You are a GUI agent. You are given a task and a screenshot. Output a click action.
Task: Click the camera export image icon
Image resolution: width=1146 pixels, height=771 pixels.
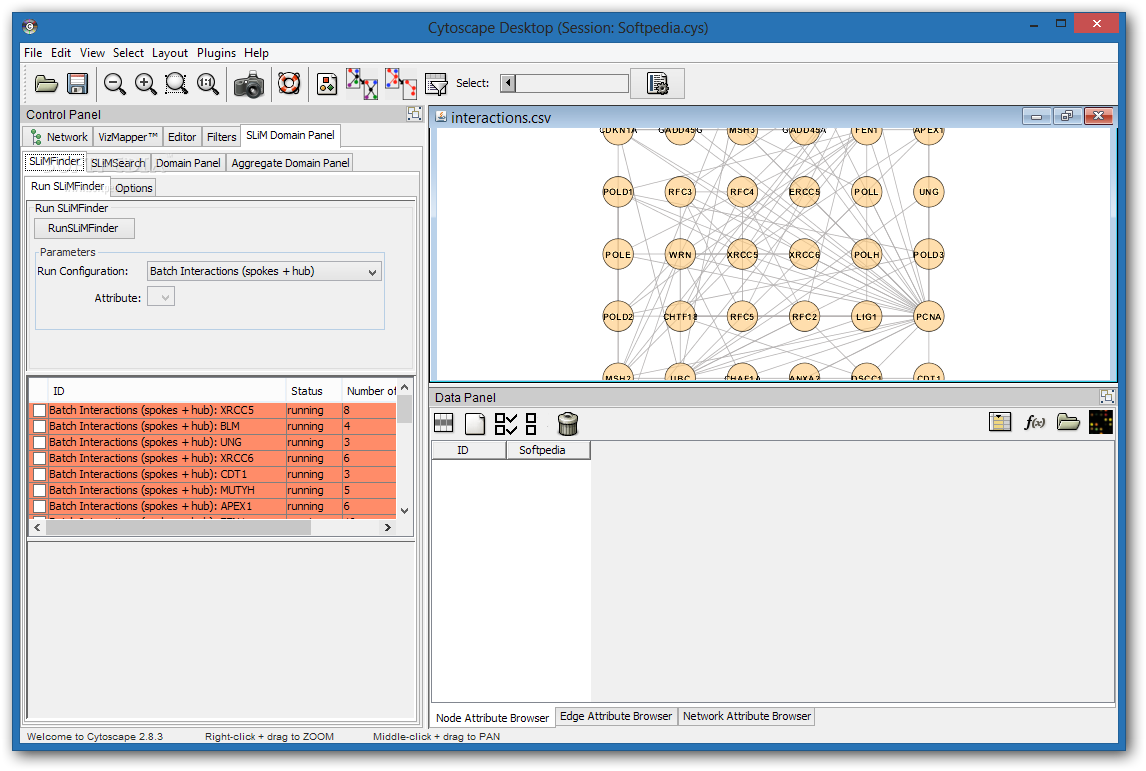point(248,85)
